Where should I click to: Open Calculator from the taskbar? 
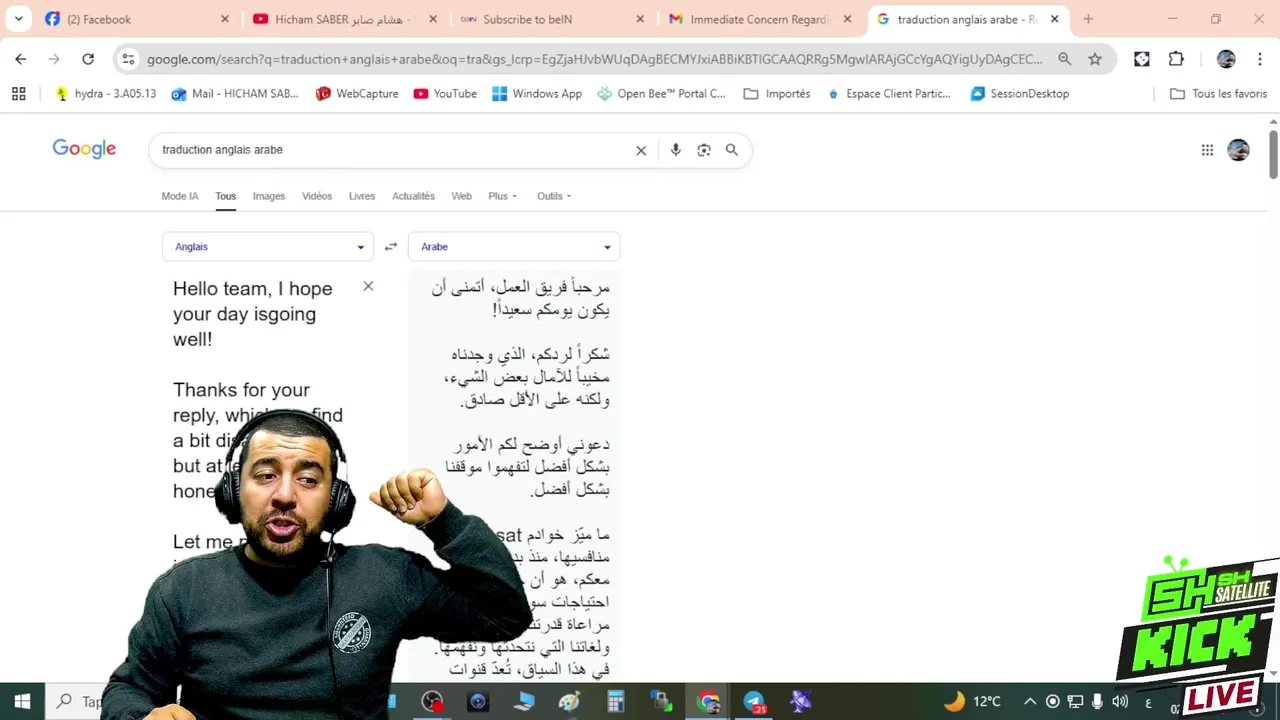615,701
